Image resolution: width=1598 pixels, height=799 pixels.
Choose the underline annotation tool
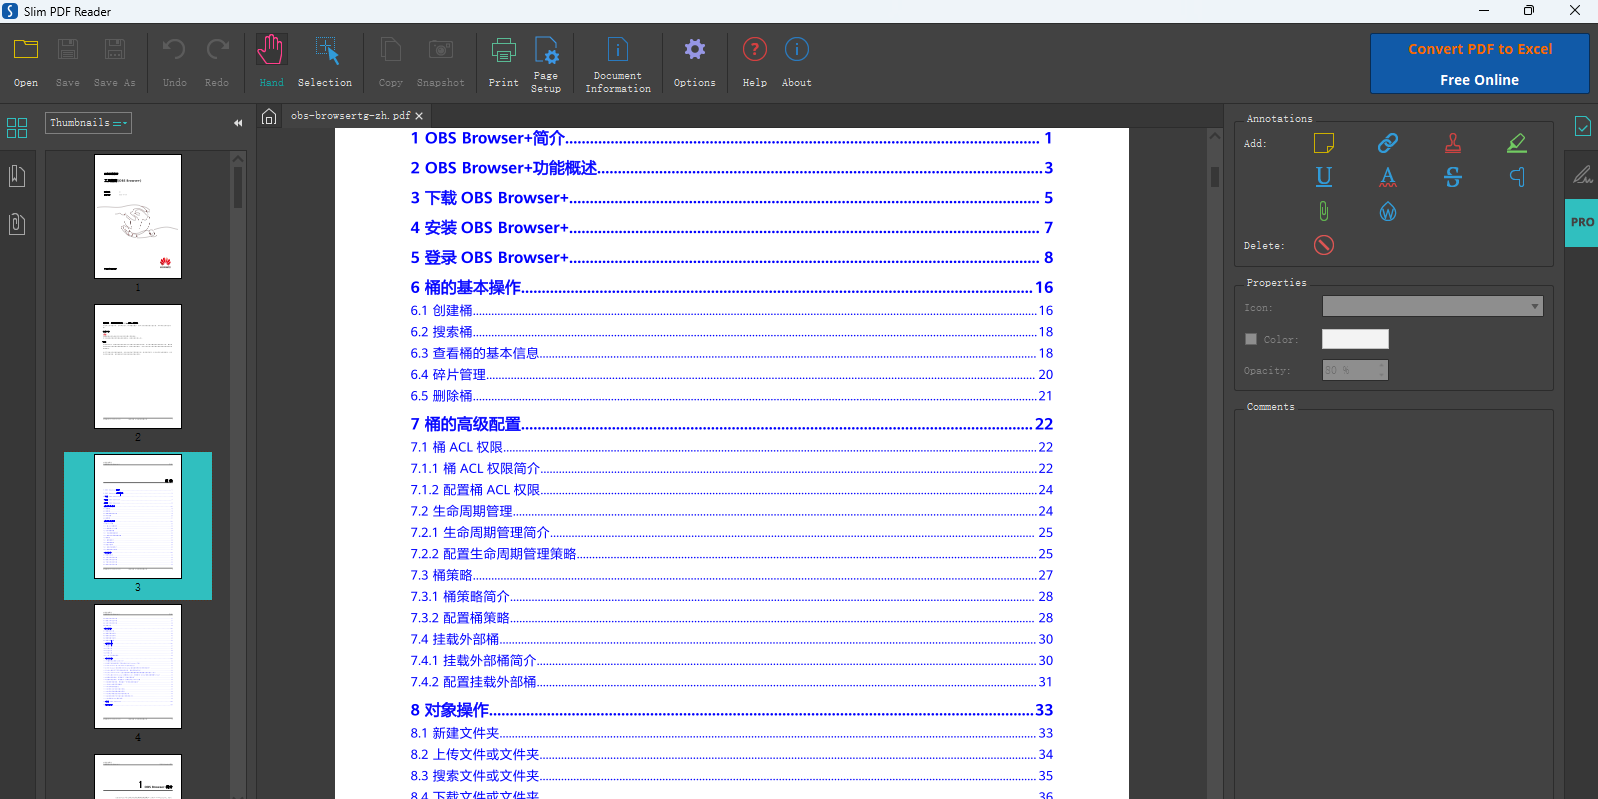[1323, 177]
